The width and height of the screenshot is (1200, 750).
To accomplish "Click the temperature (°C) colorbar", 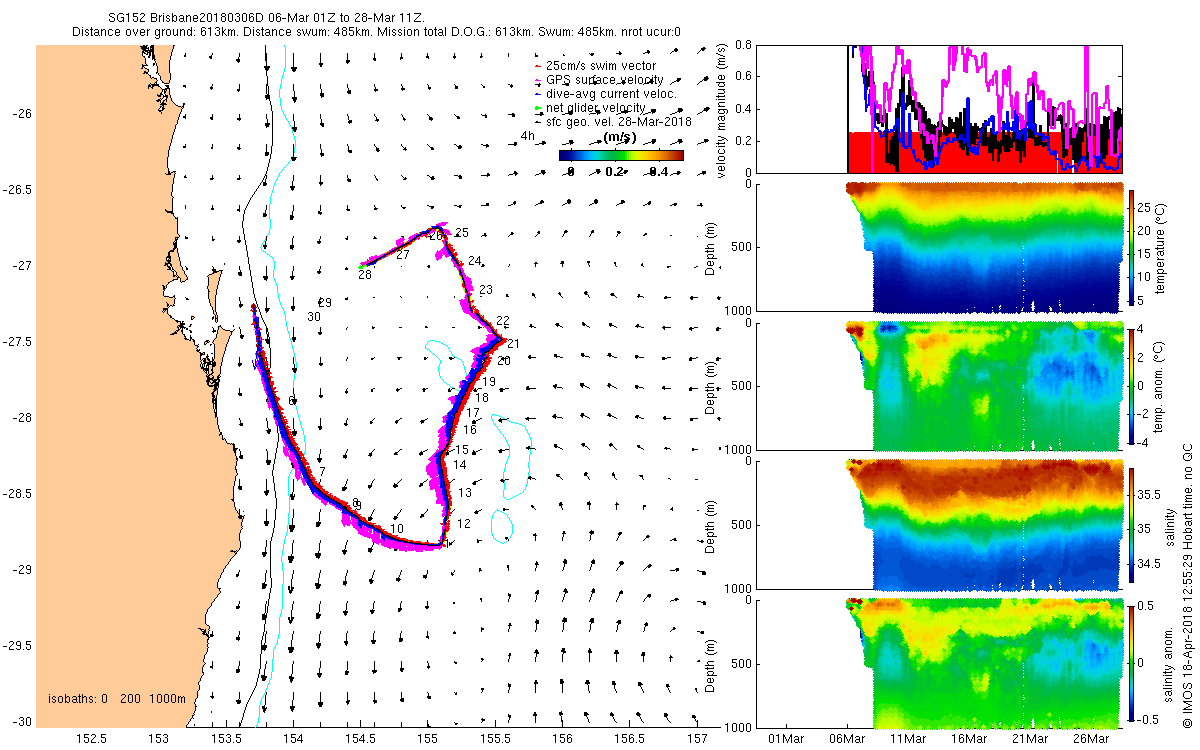I will point(1132,247).
